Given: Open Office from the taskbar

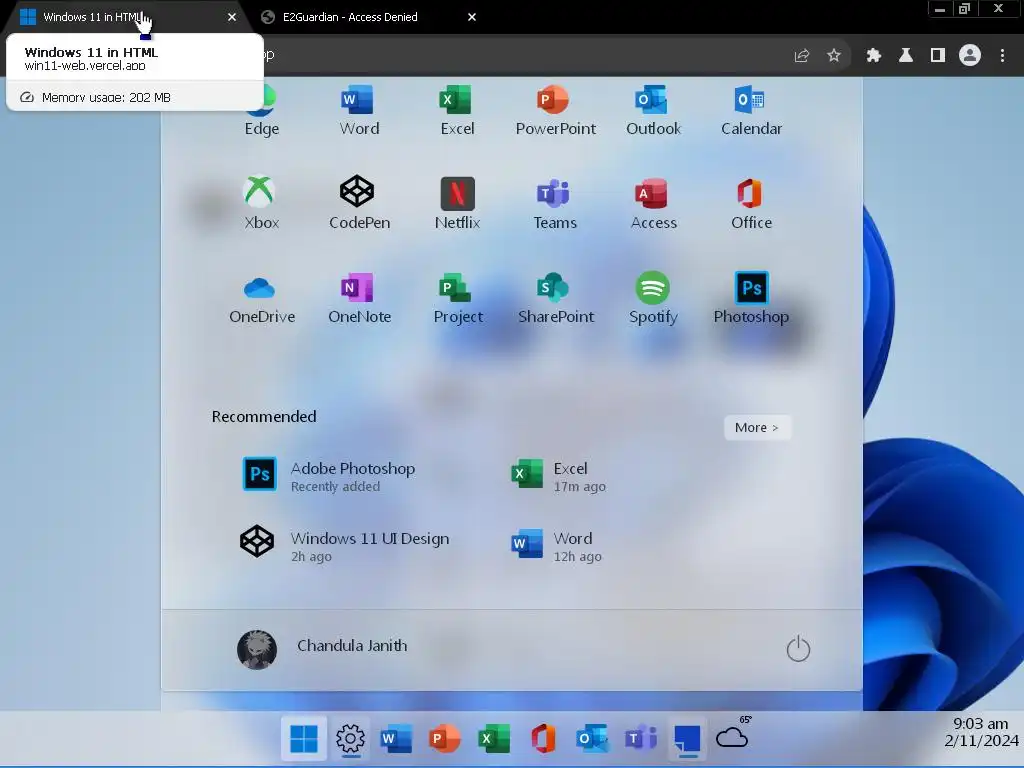Looking at the screenshot, I should pyautogui.click(x=543, y=739).
